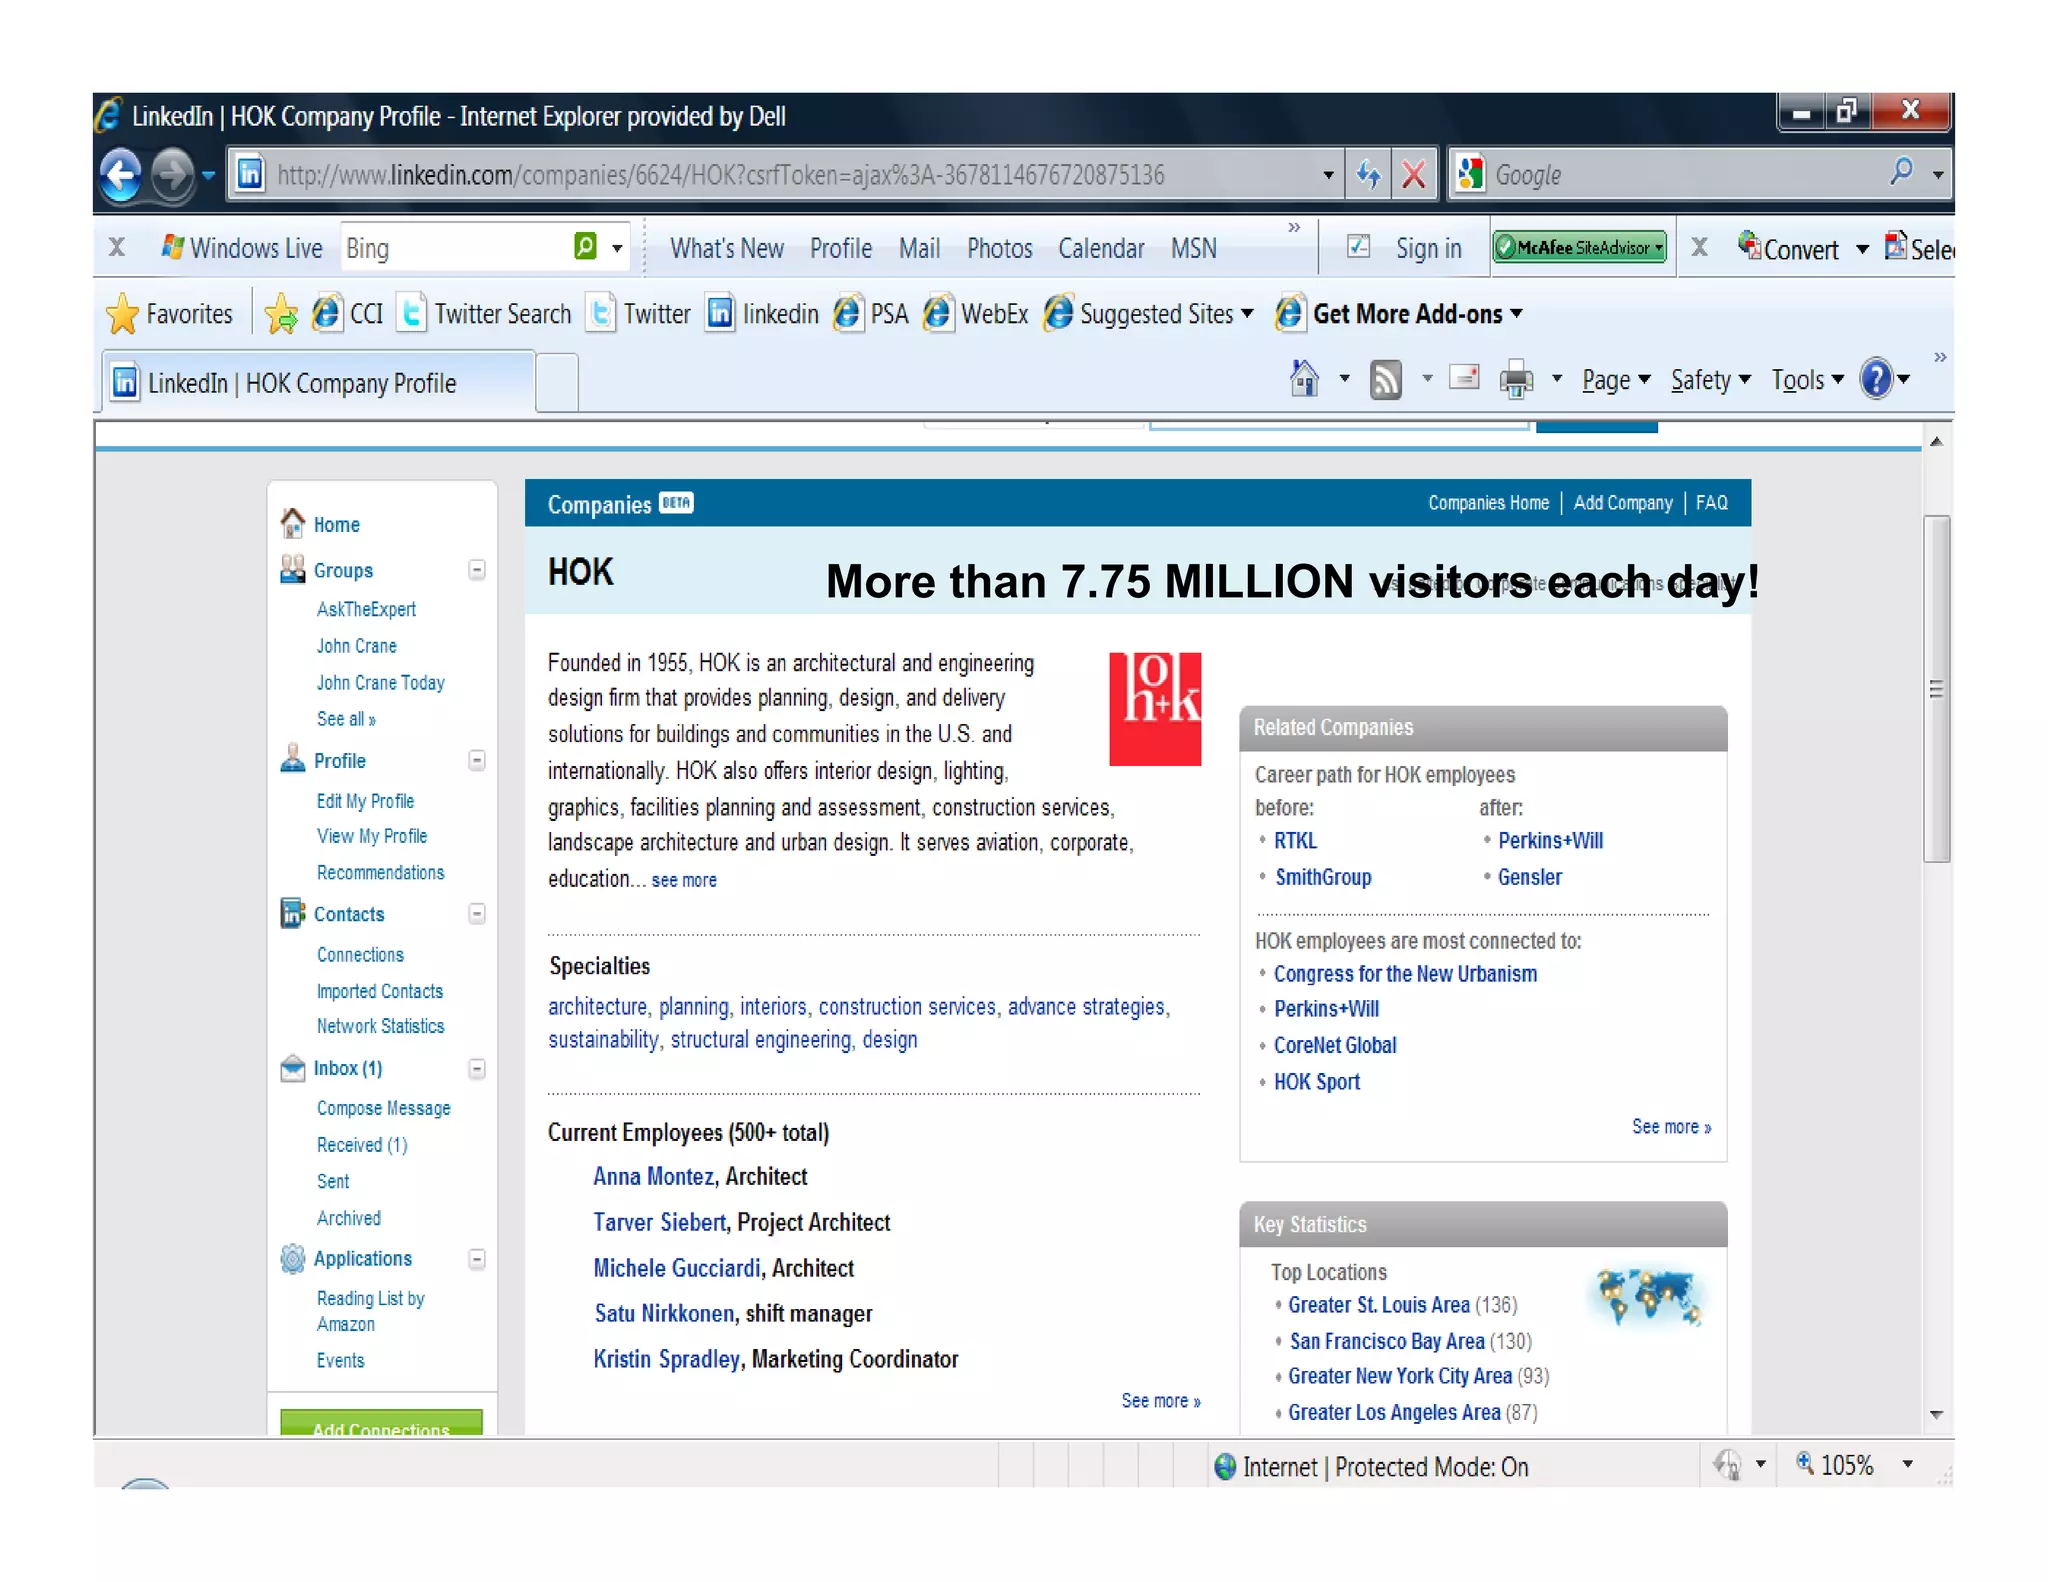The width and height of the screenshot is (2048, 1582).
Task: Click the Home page house icon in toolbar
Action: pyautogui.click(x=1303, y=379)
